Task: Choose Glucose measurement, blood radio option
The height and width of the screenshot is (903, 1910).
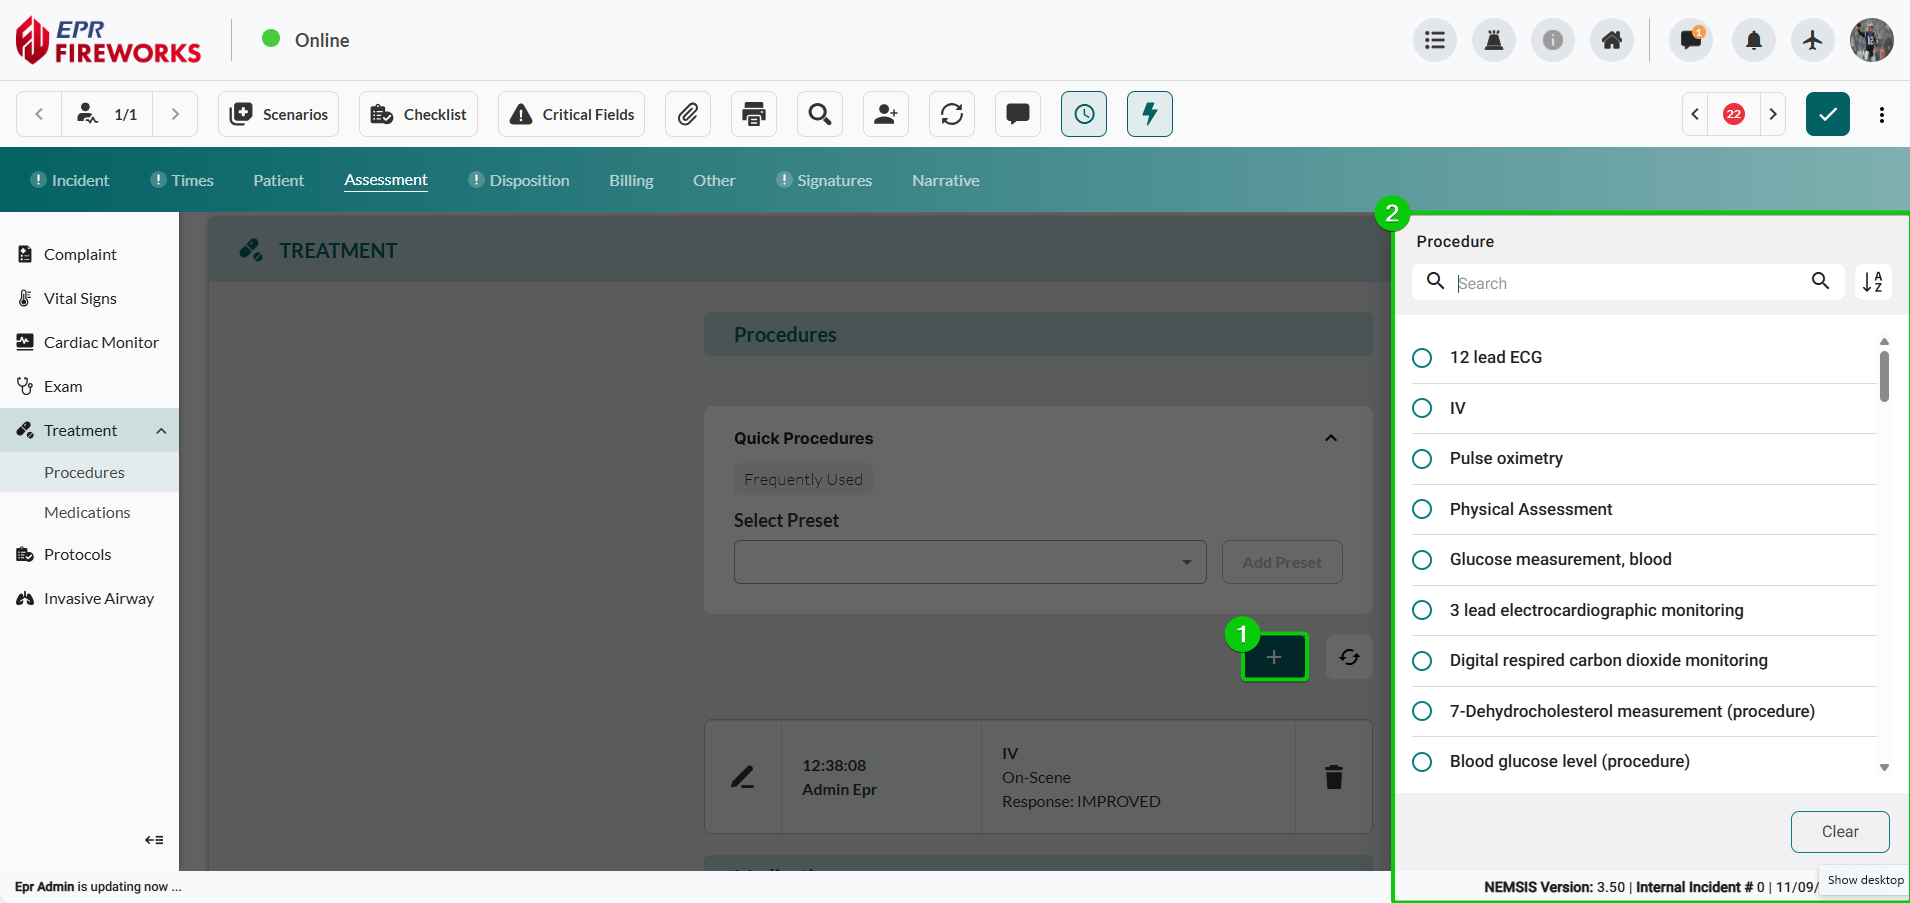Action: [x=1422, y=560]
